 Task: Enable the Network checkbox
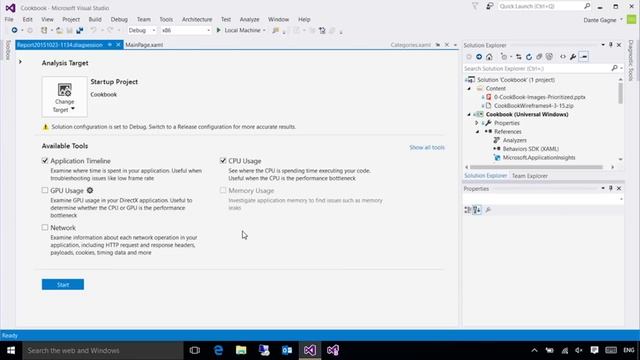click(45, 227)
